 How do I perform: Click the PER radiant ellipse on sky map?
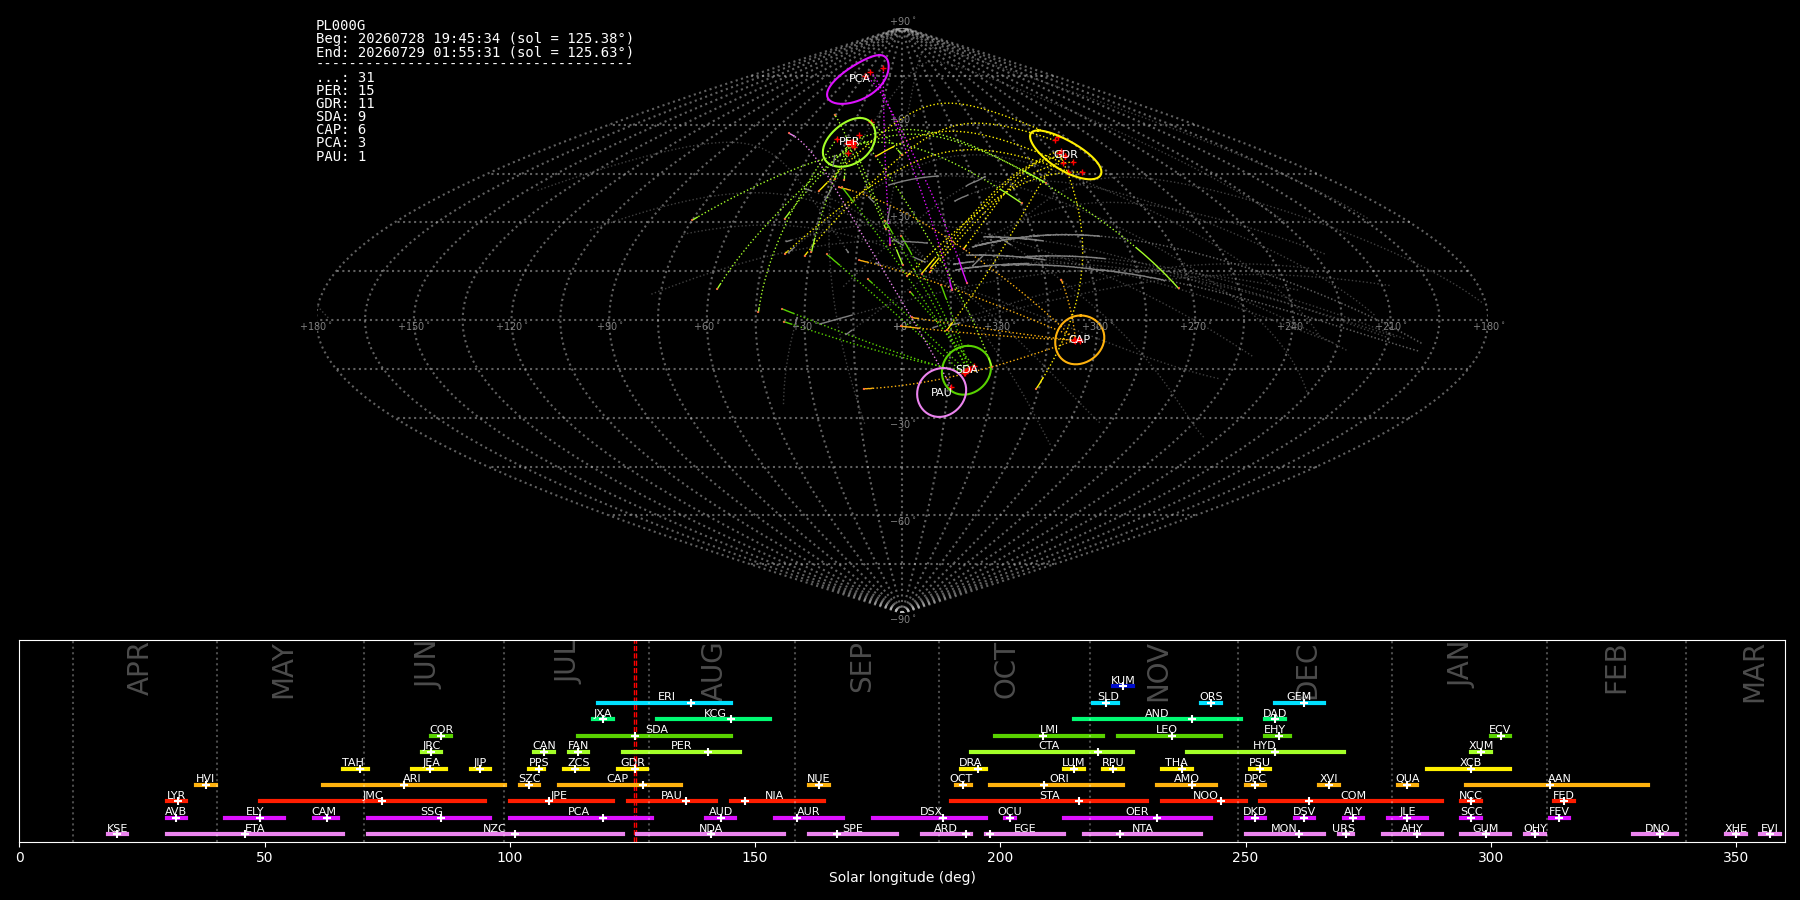(x=849, y=142)
